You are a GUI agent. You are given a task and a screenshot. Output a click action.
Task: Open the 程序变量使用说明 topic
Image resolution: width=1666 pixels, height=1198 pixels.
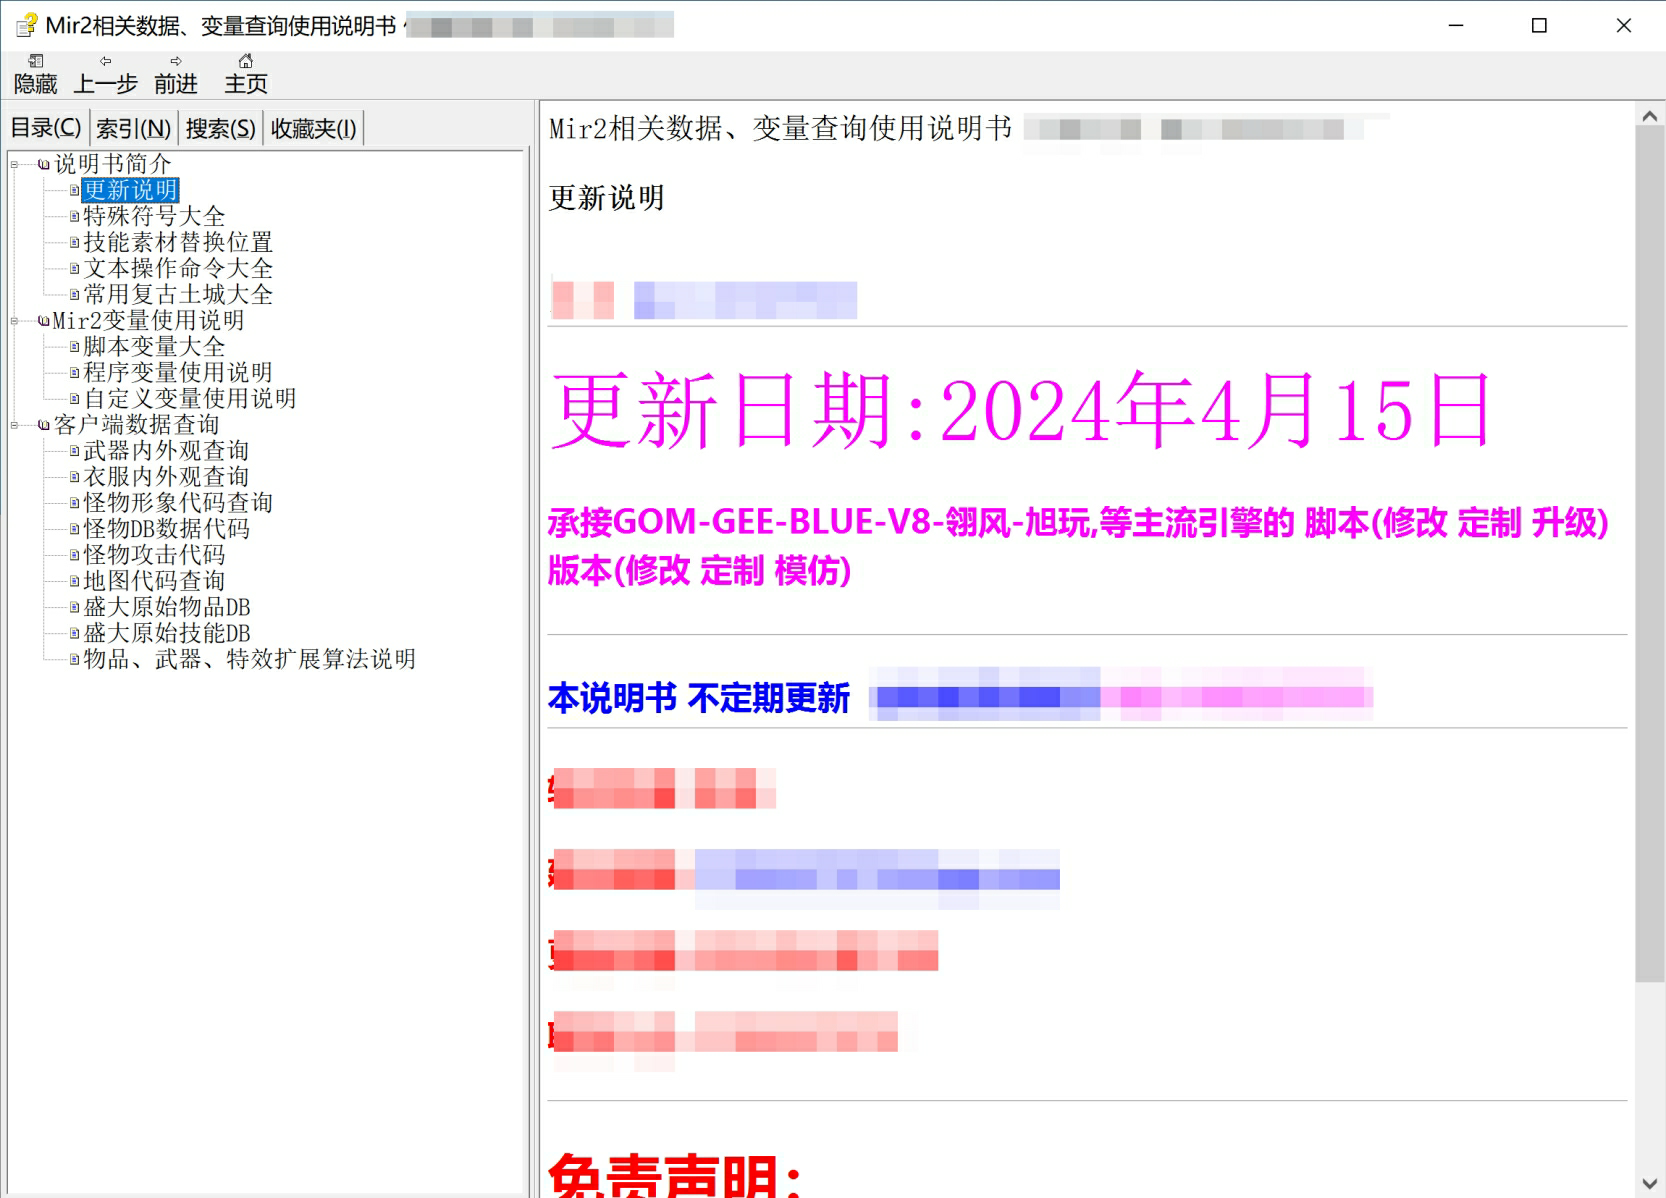click(x=178, y=373)
